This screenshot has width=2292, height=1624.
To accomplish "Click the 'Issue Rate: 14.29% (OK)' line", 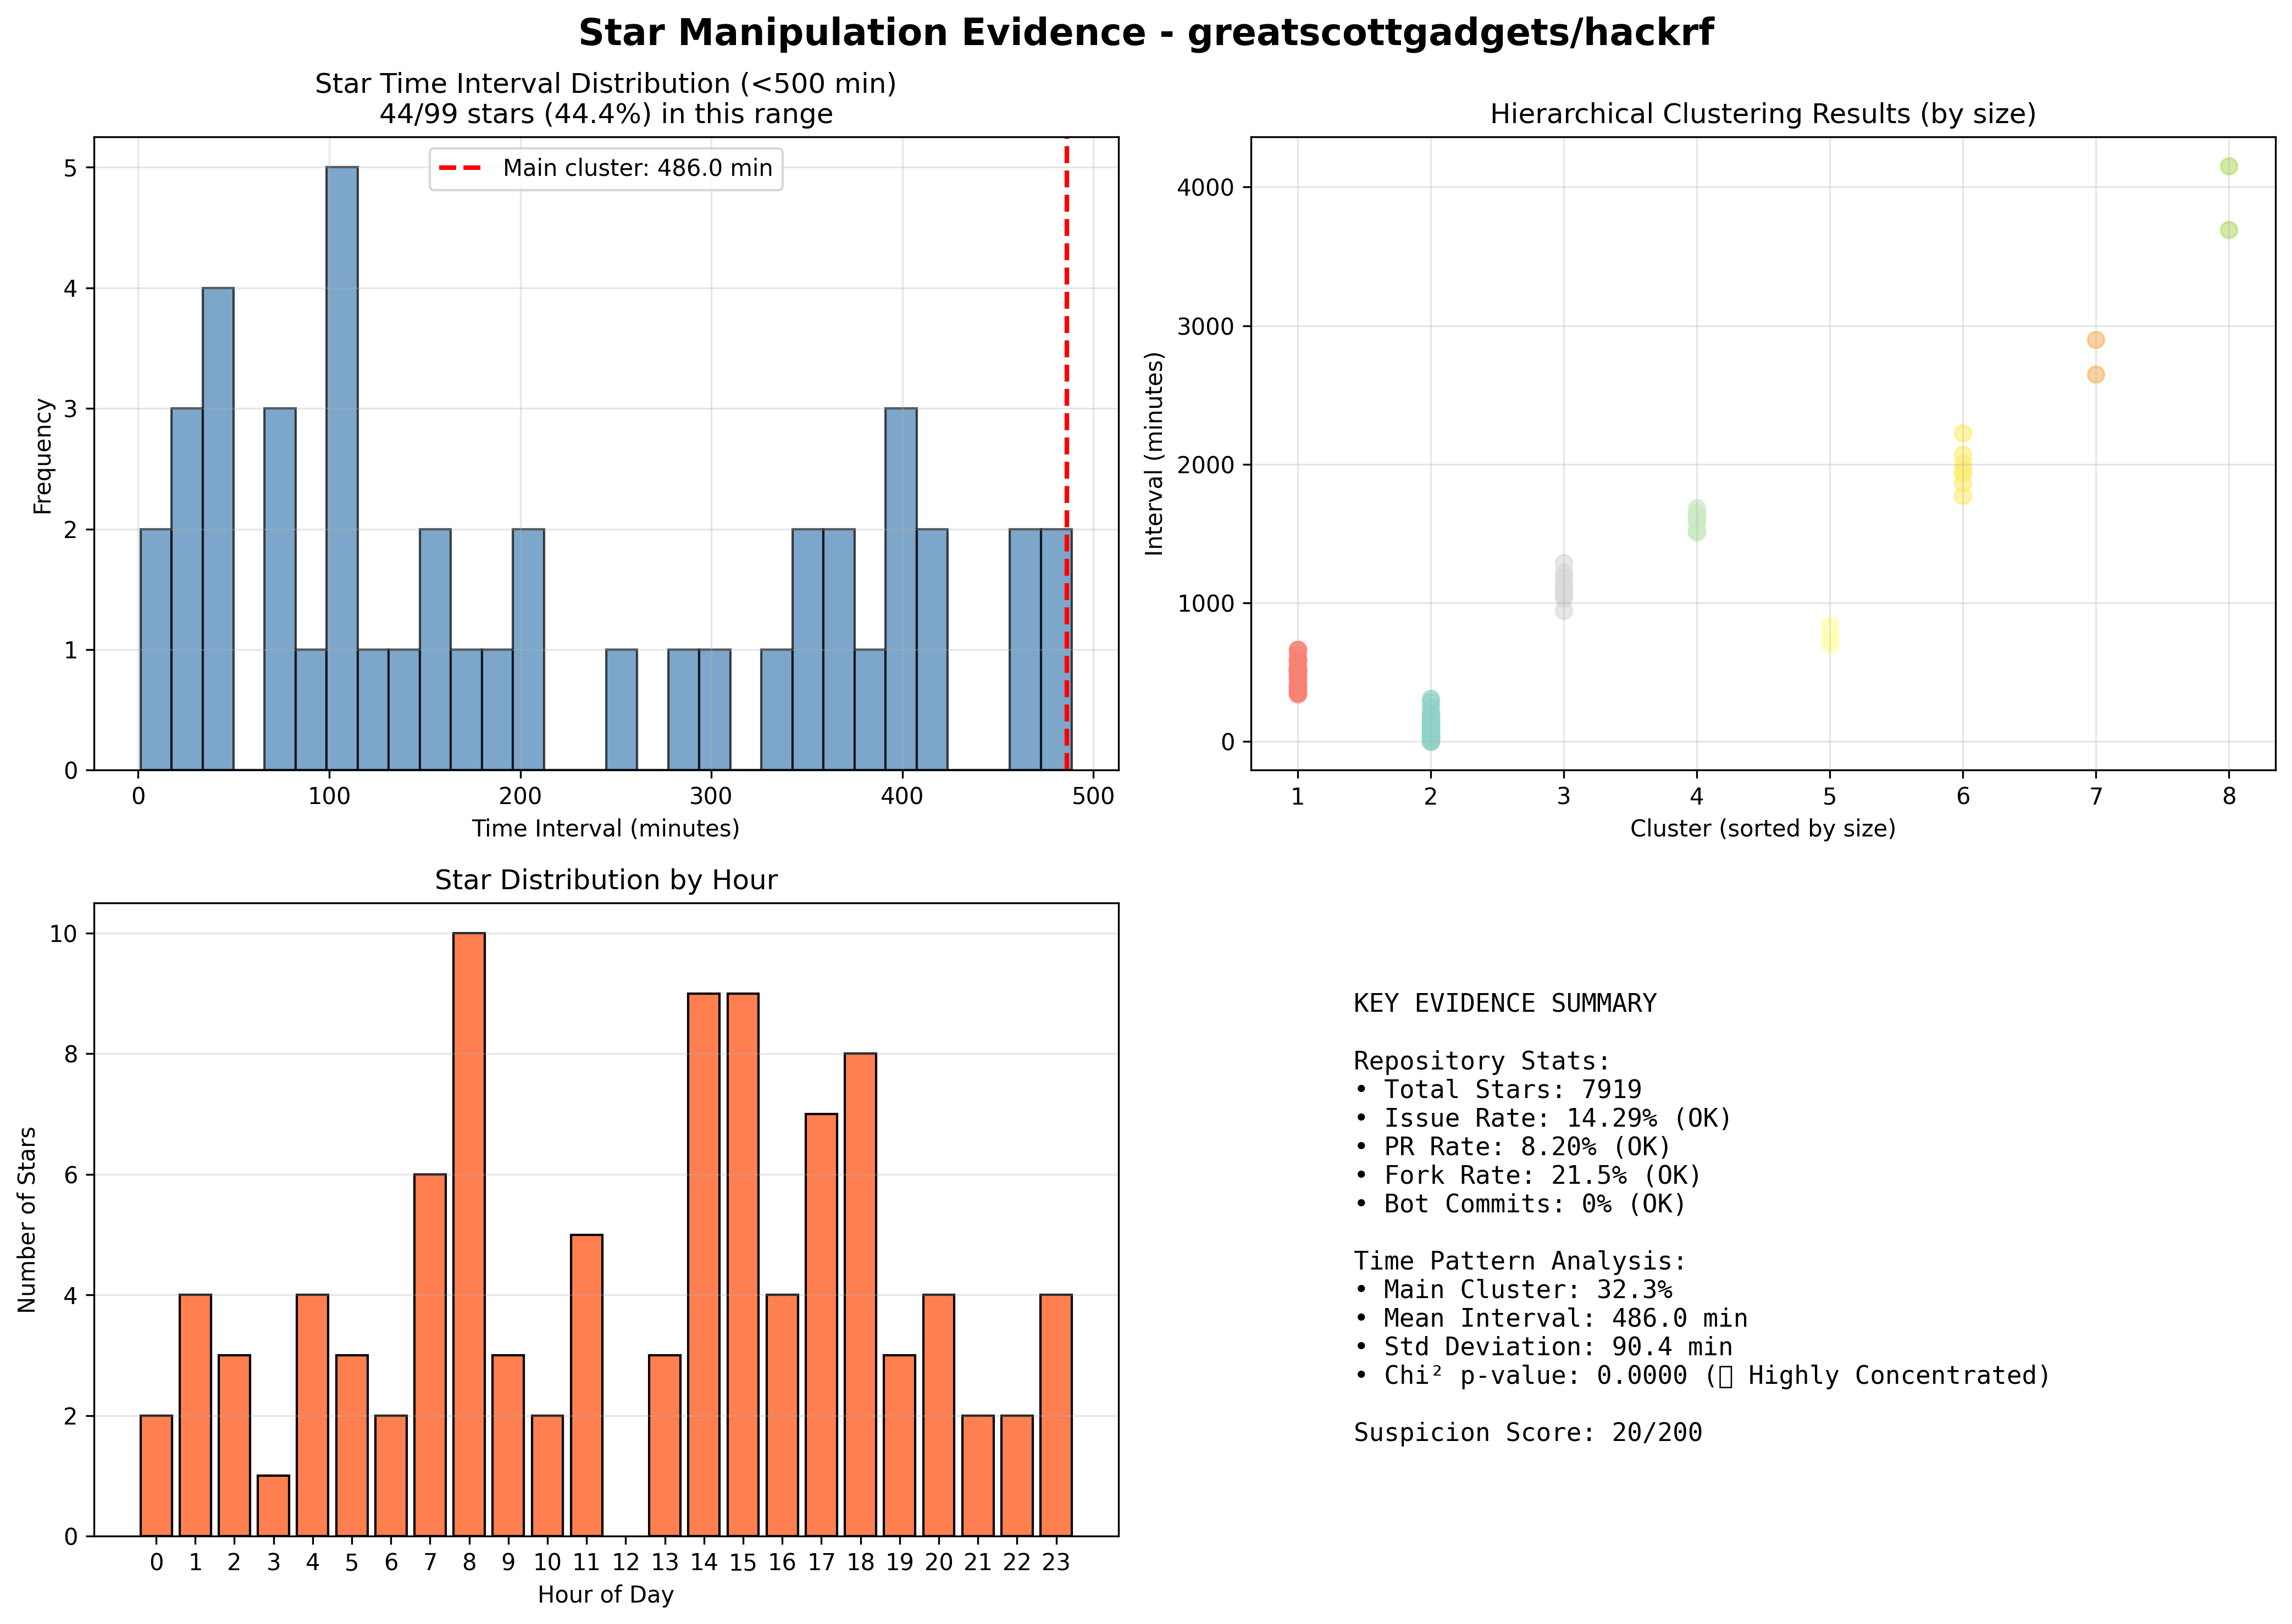I will 1542,1118.
